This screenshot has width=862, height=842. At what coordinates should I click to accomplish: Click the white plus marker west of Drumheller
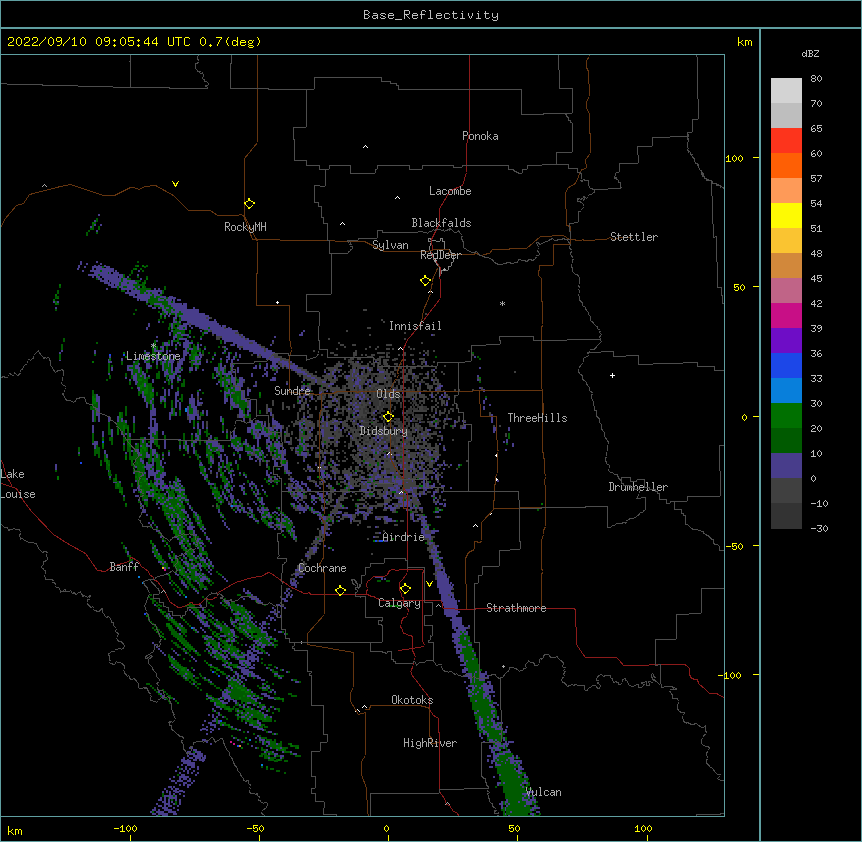coord(612,375)
